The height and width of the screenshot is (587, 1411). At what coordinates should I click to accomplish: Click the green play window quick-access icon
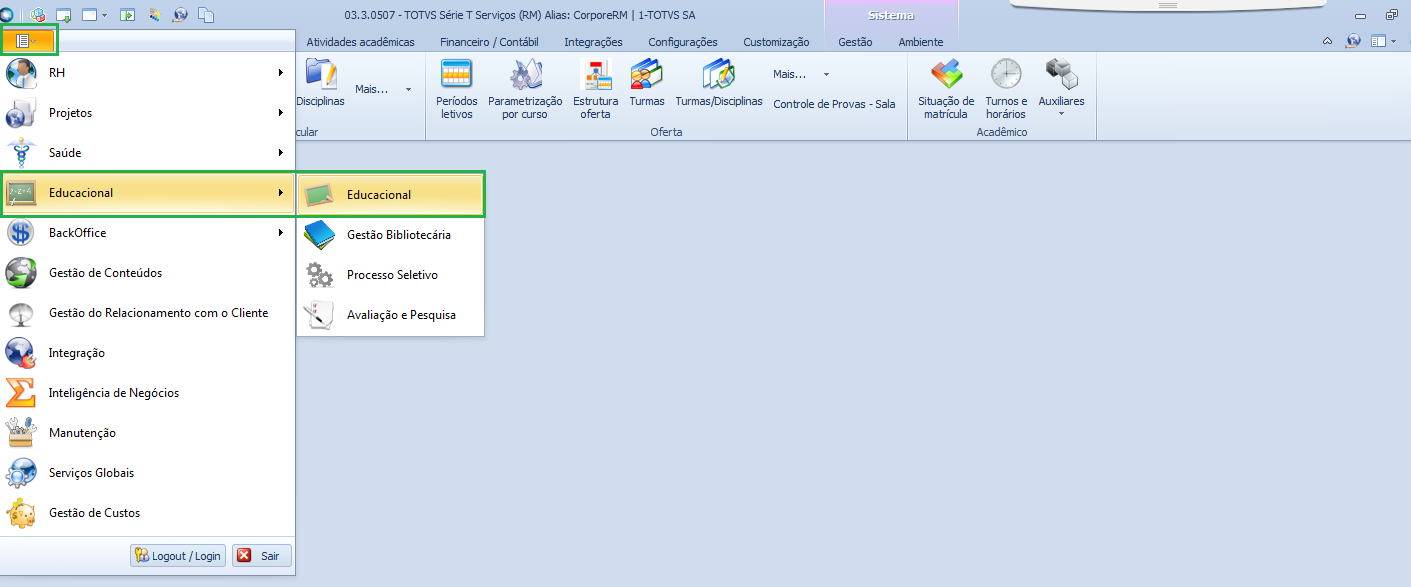pyautogui.click(x=127, y=15)
